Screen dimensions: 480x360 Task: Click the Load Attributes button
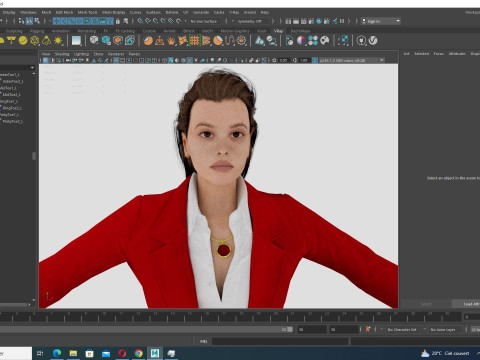[467, 304]
